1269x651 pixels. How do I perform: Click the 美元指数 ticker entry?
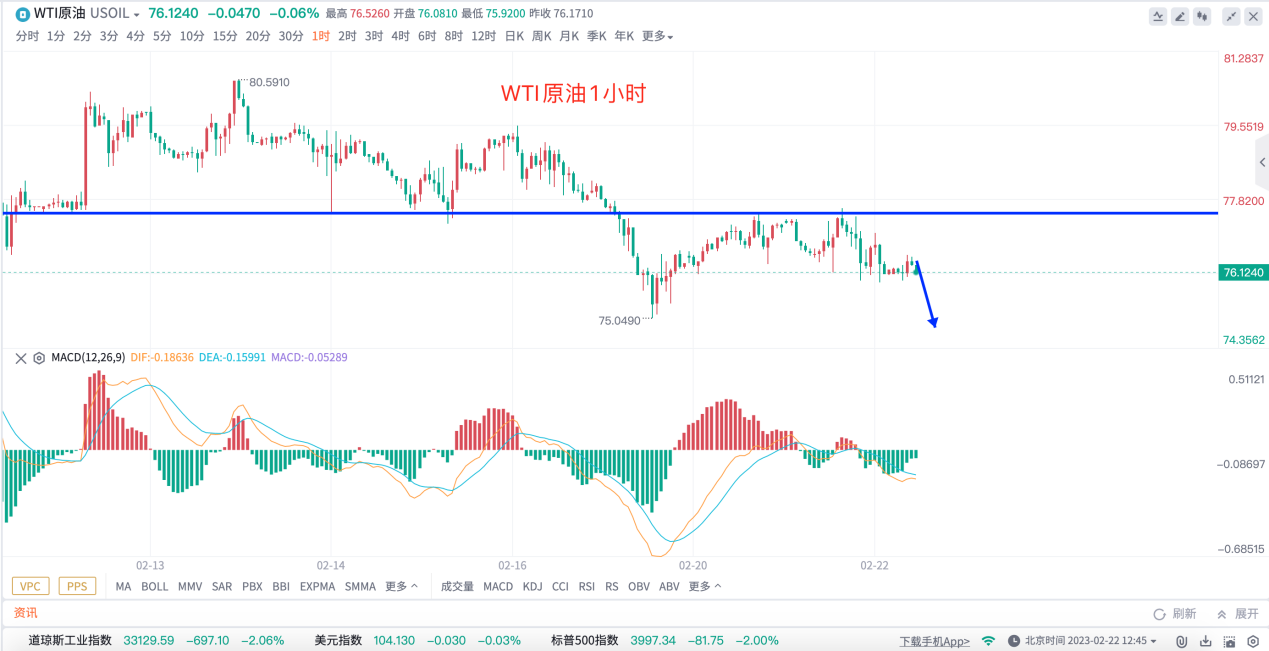(x=417, y=640)
